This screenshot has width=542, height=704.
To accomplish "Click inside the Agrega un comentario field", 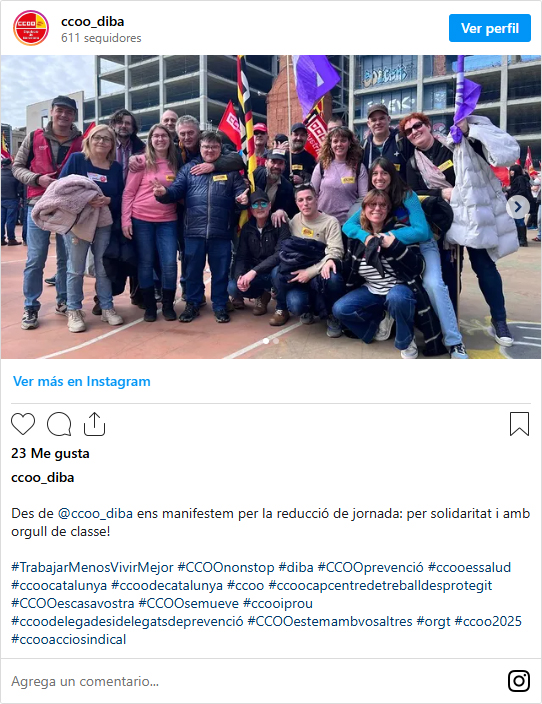I will click(x=256, y=681).
